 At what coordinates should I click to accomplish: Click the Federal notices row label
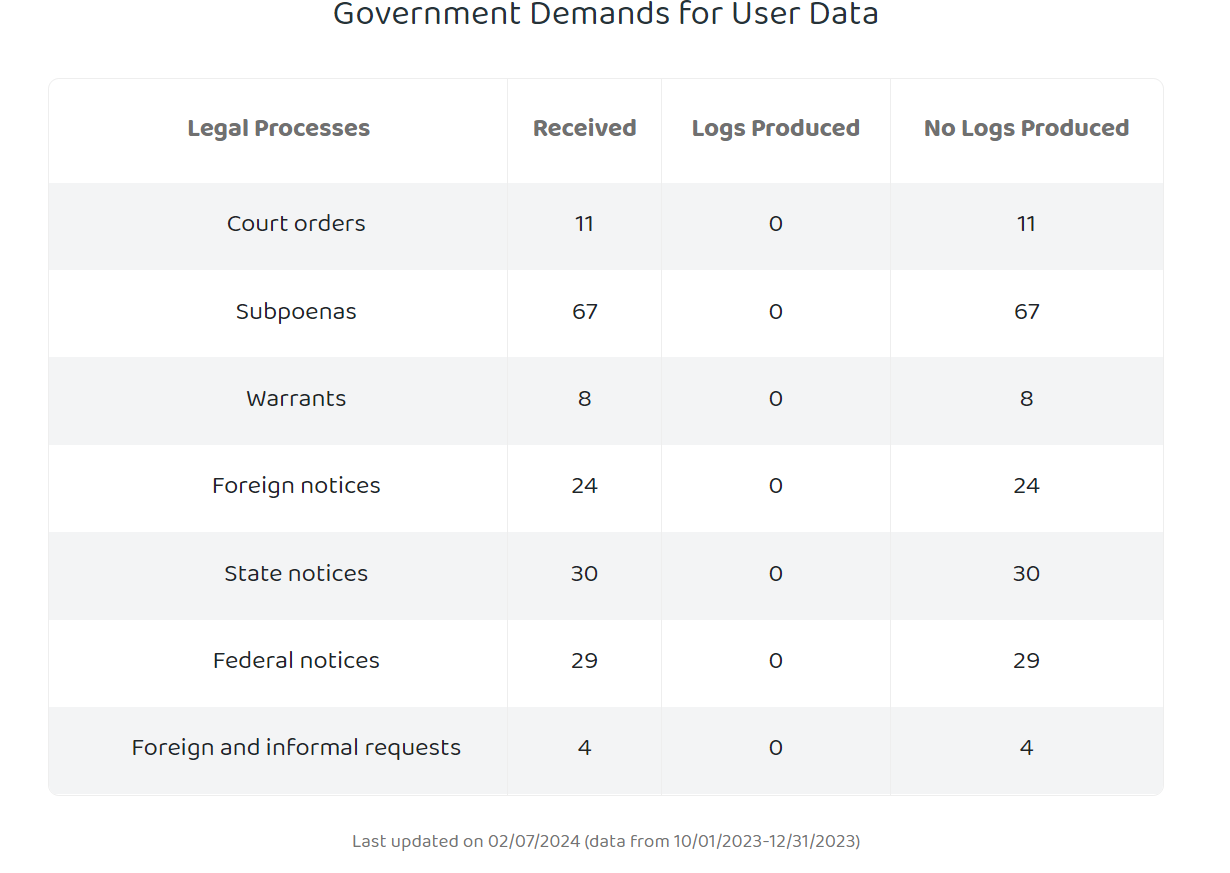(296, 660)
